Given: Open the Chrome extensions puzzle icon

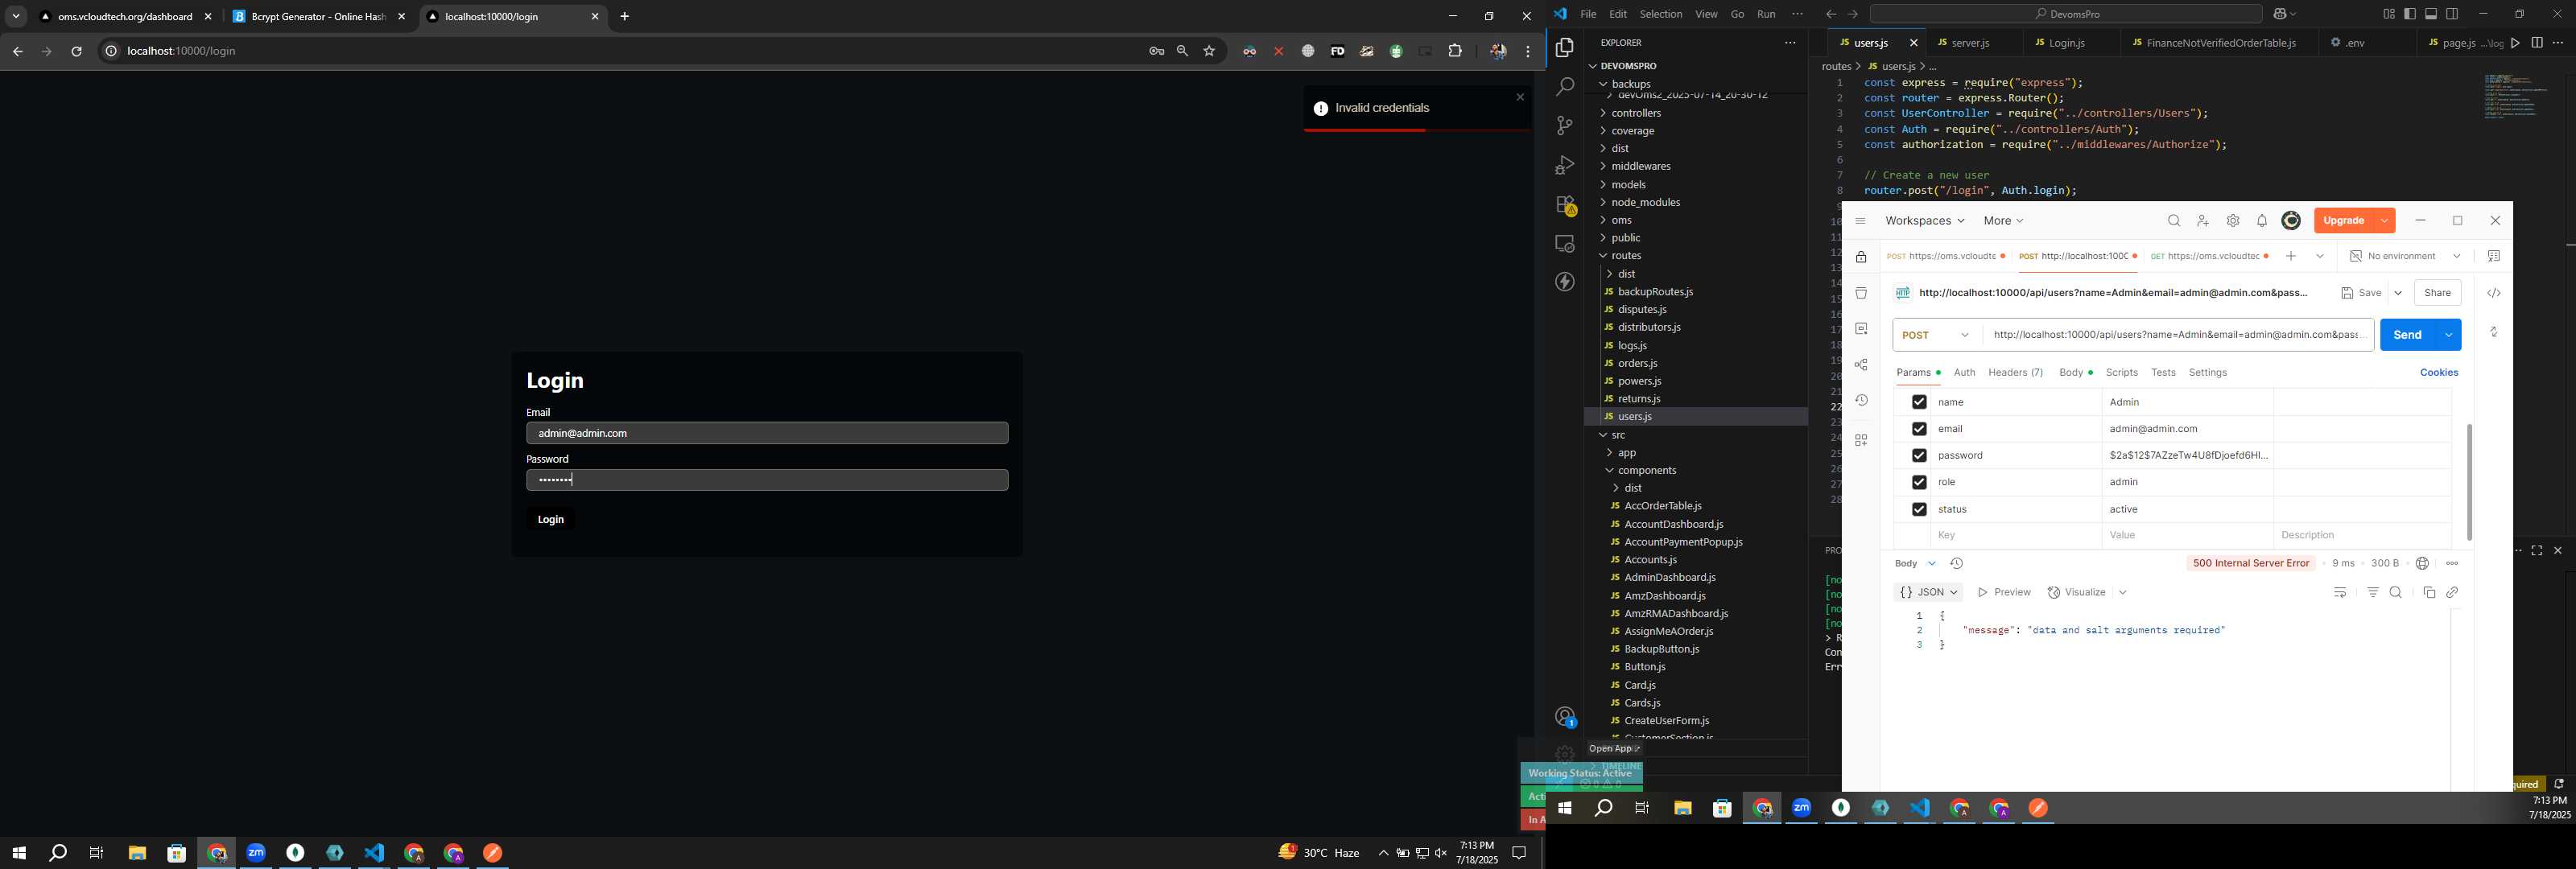Looking at the screenshot, I should (x=1455, y=51).
